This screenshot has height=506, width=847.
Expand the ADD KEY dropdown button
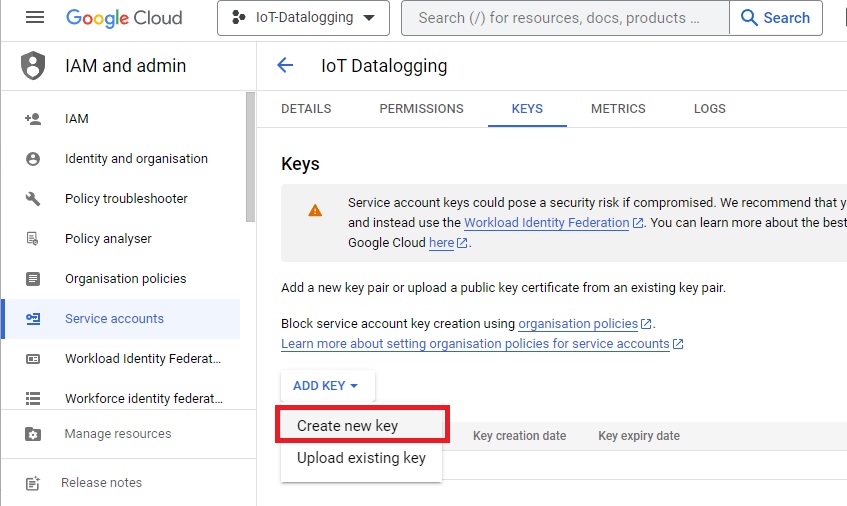coord(327,386)
